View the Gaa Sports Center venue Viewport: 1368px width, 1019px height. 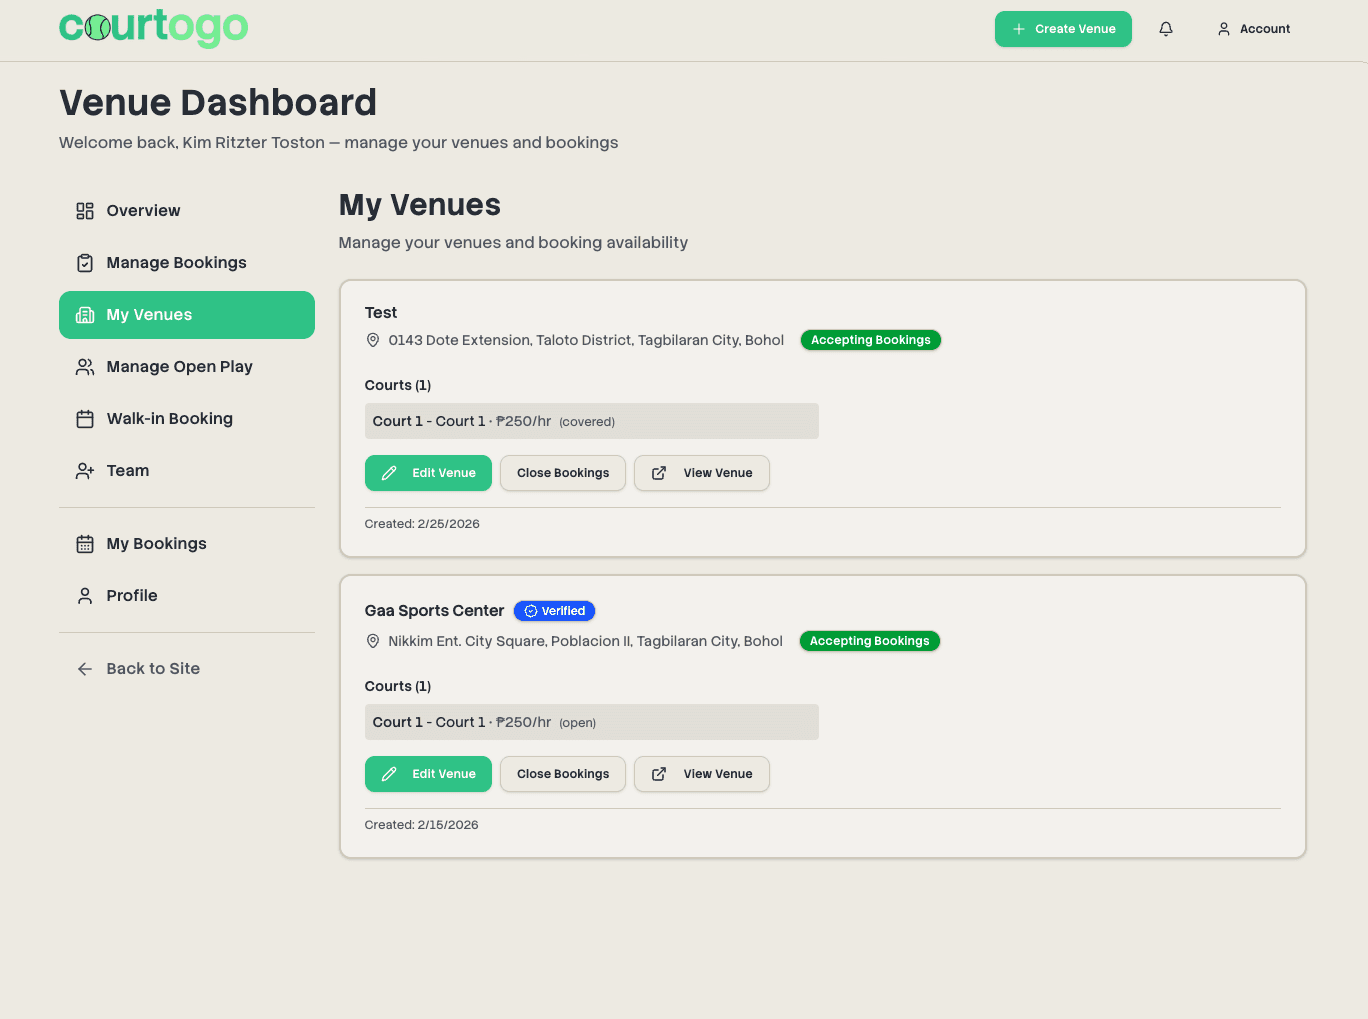pos(701,774)
